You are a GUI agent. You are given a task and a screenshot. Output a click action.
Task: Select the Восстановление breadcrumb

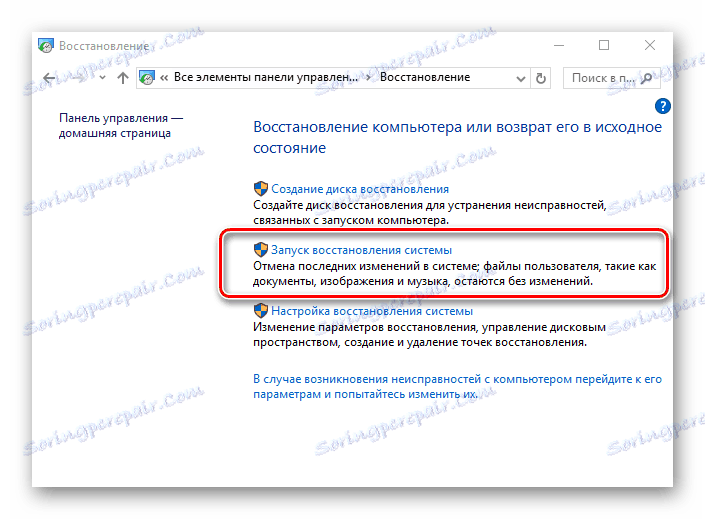425,77
